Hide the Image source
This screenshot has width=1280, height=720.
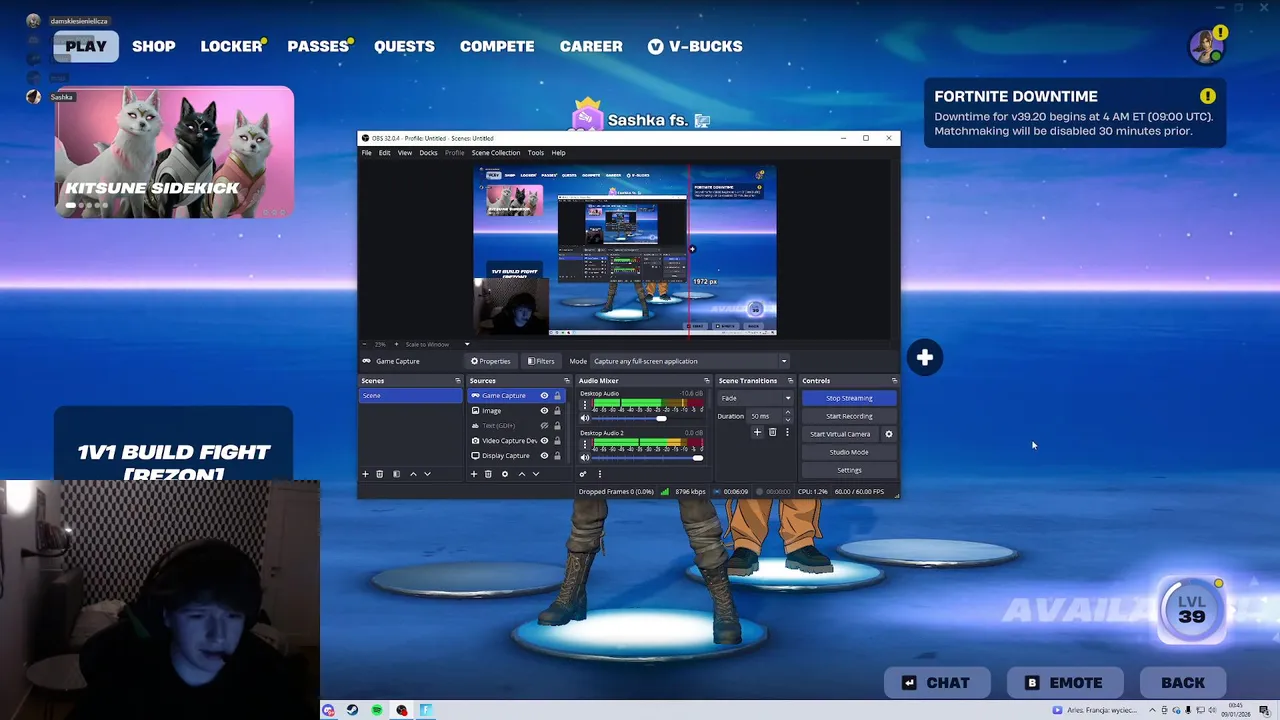click(544, 411)
